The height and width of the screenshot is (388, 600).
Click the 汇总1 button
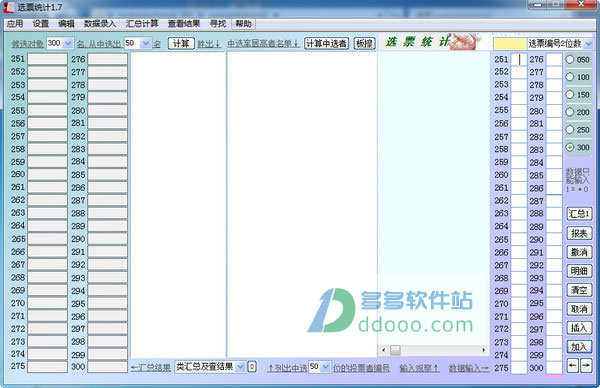click(x=579, y=214)
